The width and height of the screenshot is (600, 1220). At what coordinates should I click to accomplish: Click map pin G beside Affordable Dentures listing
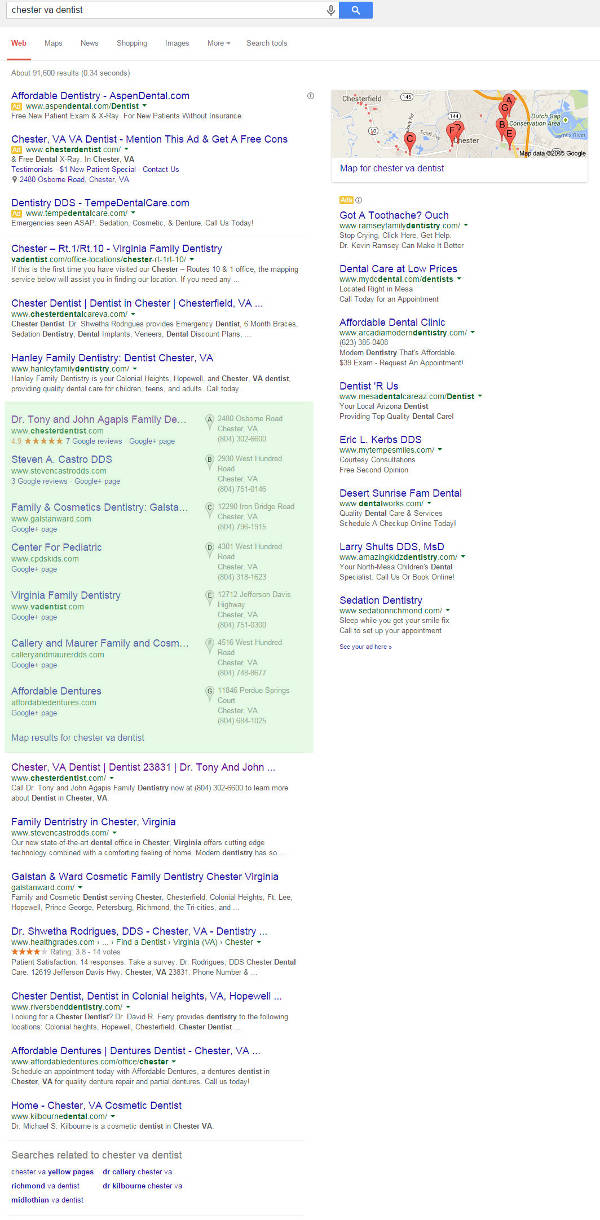209,694
